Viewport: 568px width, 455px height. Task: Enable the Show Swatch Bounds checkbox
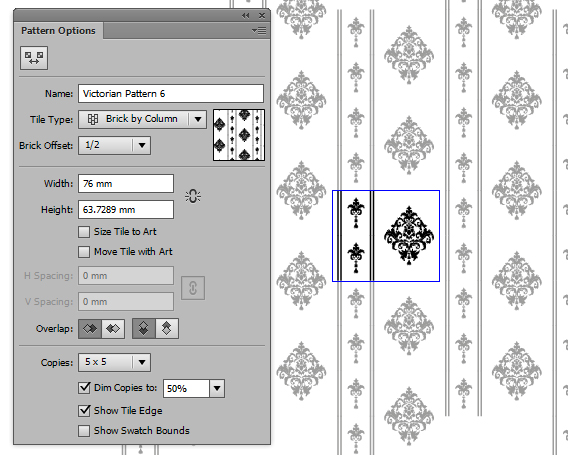(84, 431)
